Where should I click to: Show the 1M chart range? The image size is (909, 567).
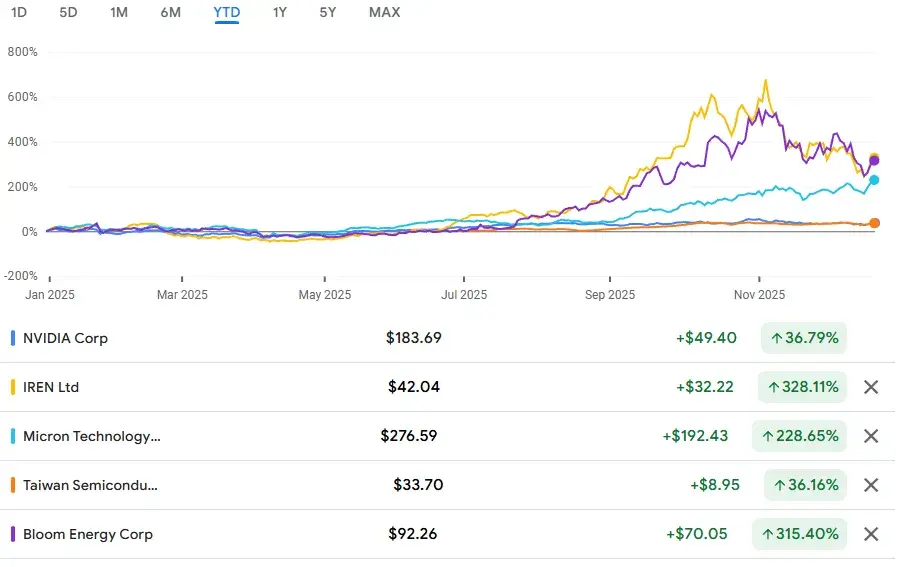(119, 12)
